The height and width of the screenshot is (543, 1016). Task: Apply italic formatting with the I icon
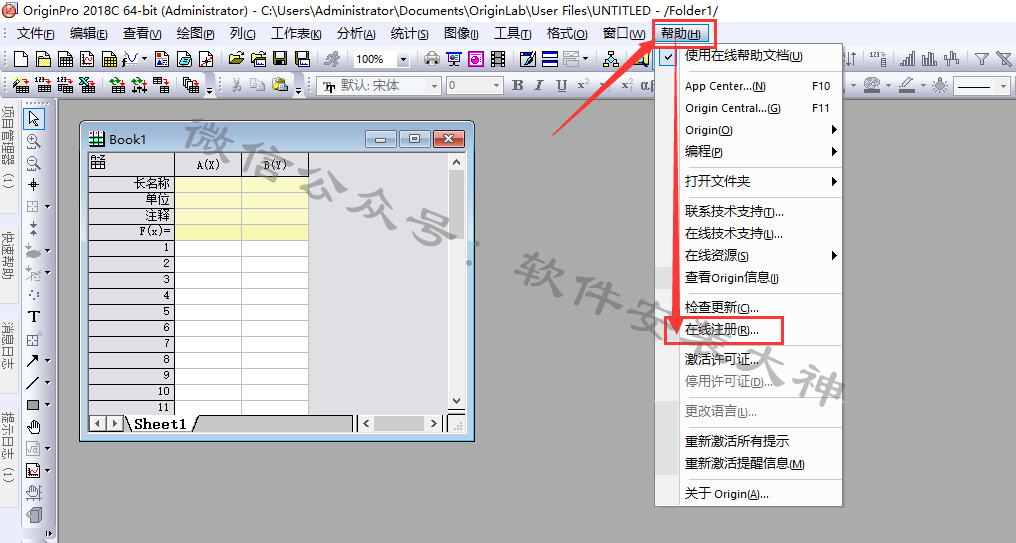[x=539, y=85]
